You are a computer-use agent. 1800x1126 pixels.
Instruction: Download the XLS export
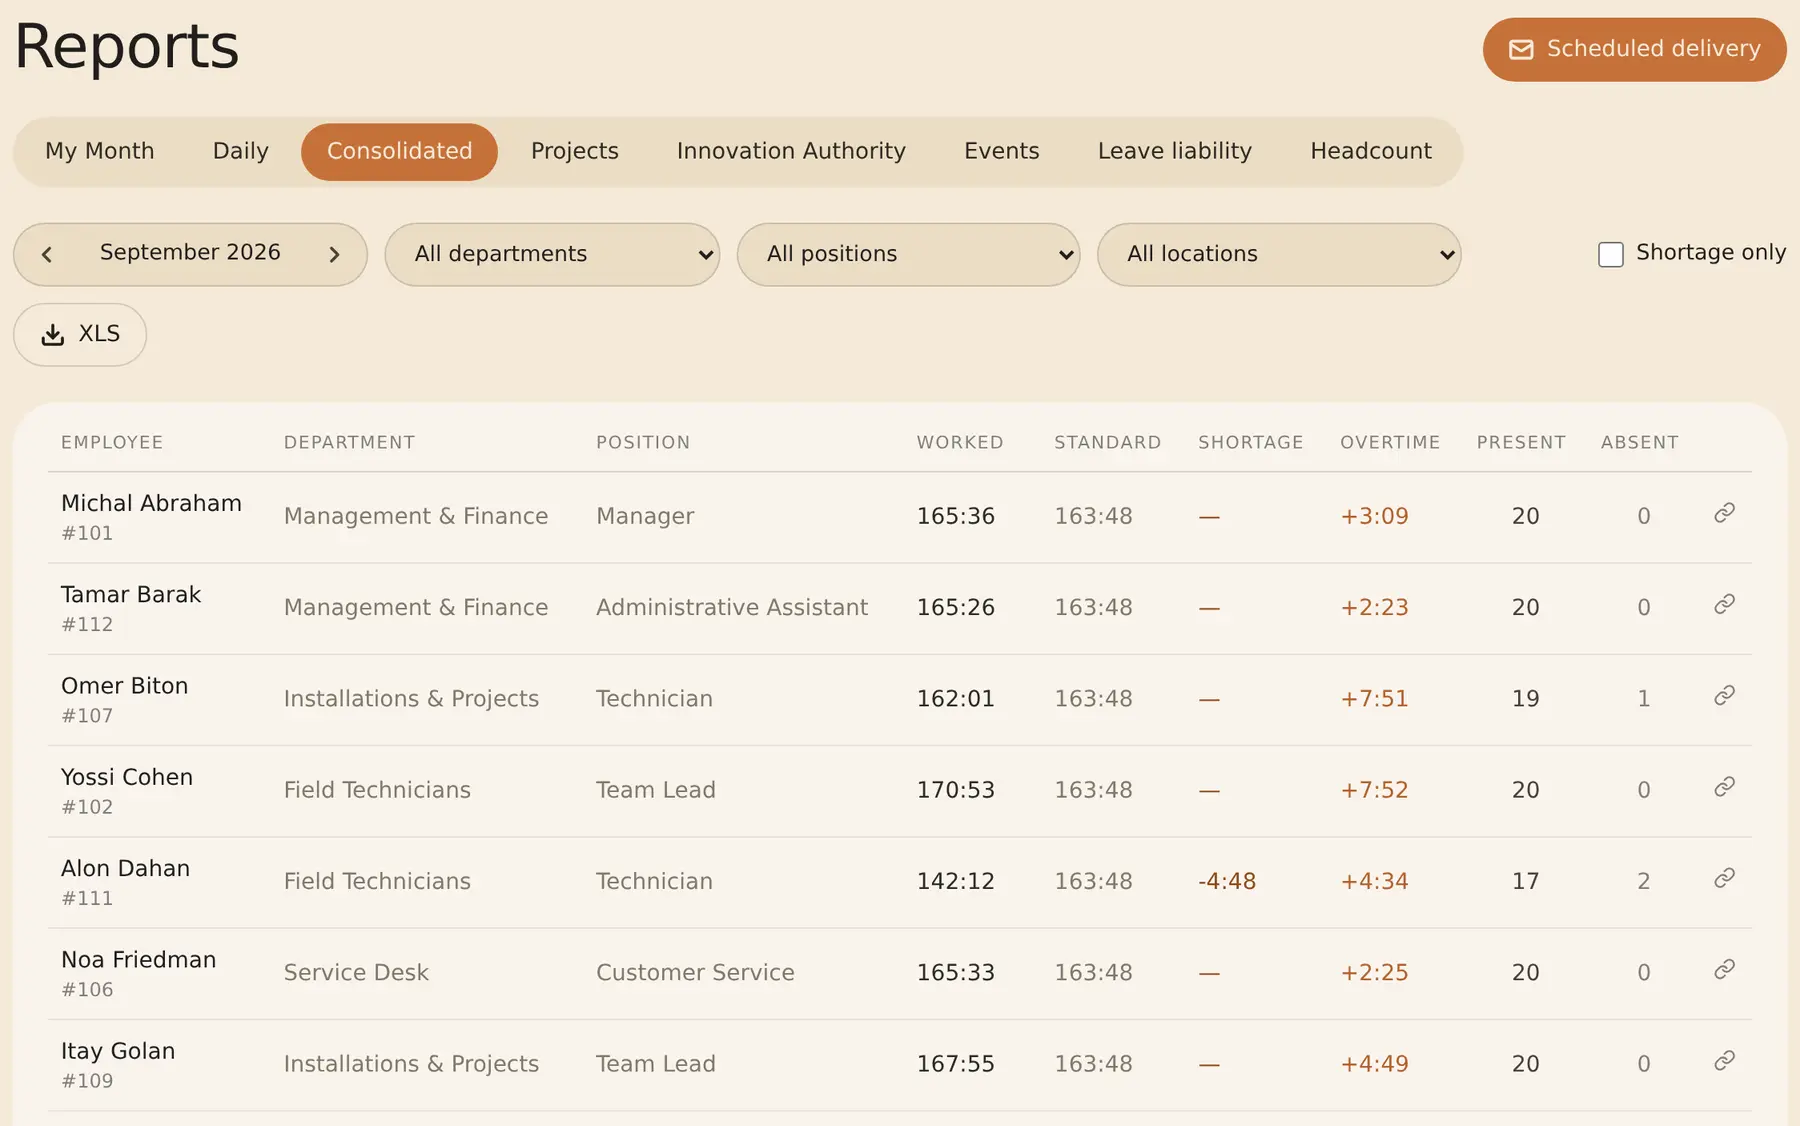point(80,334)
